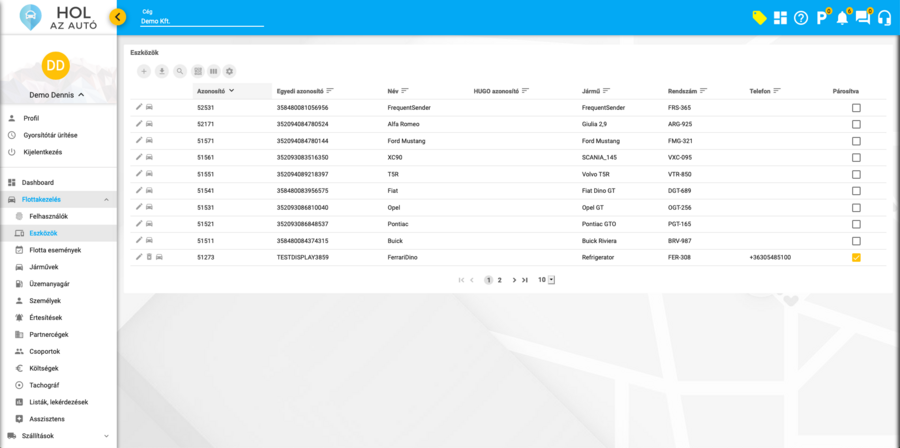Viewport: 900px width, 448px height.
Task: Open table settings gear icon
Action: (x=230, y=71)
